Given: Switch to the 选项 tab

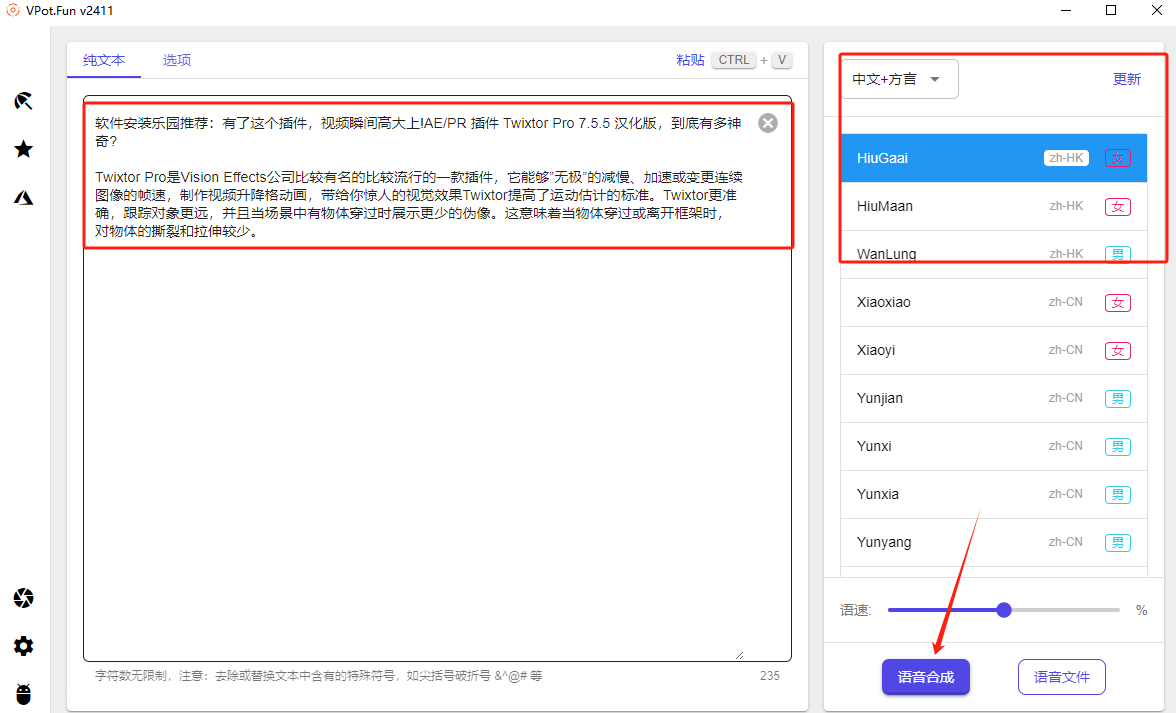Looking at the screenshot, I should click(x=177, y=60).
